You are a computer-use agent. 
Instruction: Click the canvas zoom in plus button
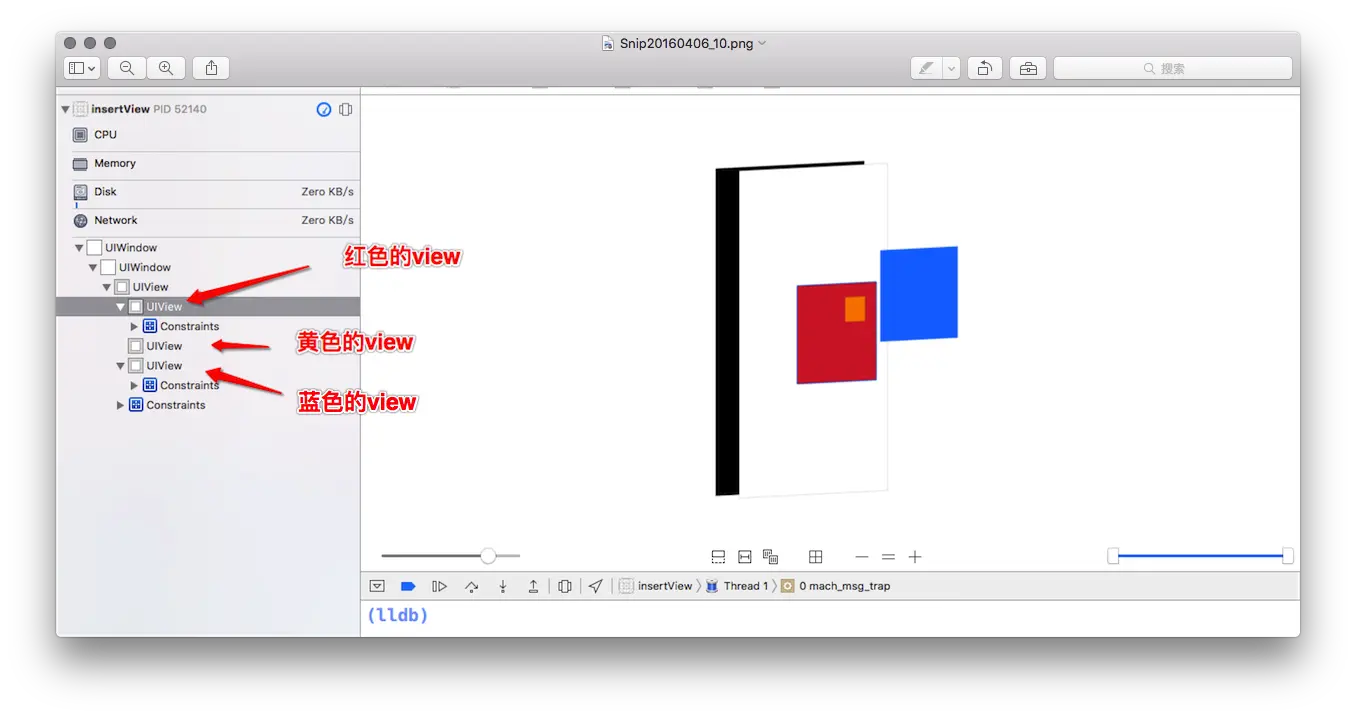(x=914, y=557)
